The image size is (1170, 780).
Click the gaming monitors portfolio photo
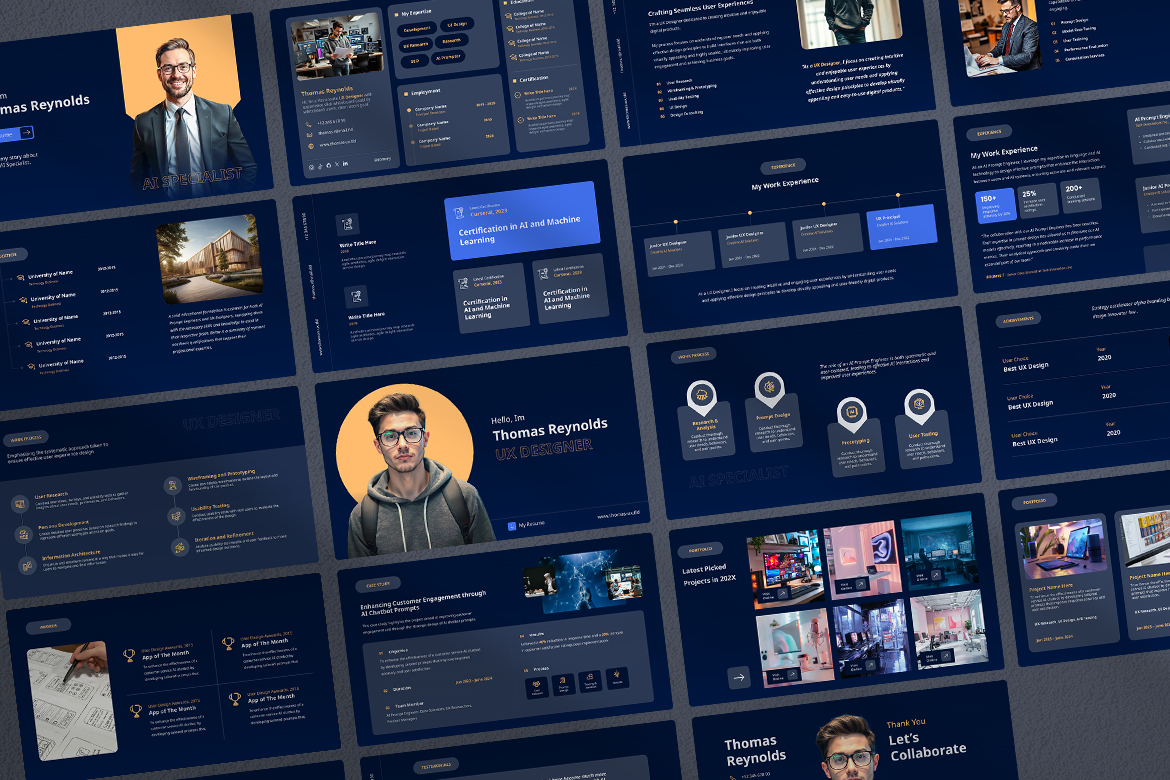(786, 570)
